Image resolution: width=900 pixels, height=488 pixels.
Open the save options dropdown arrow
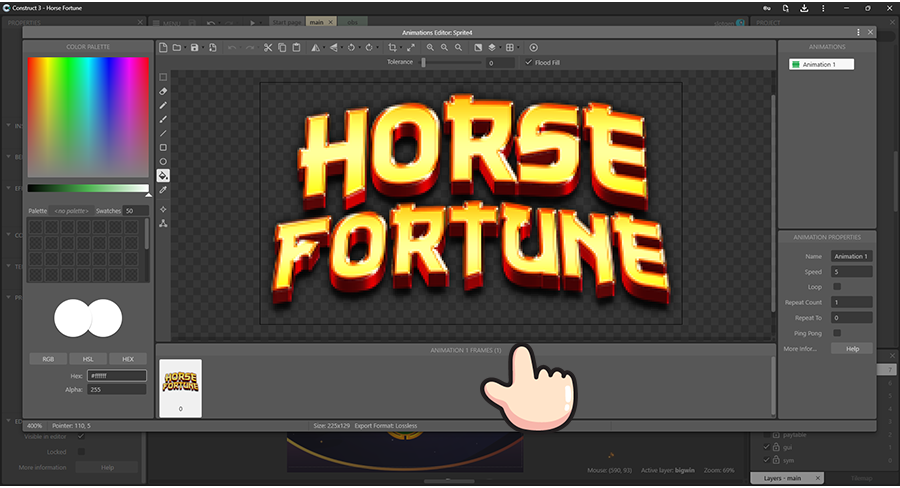point(203,47)
